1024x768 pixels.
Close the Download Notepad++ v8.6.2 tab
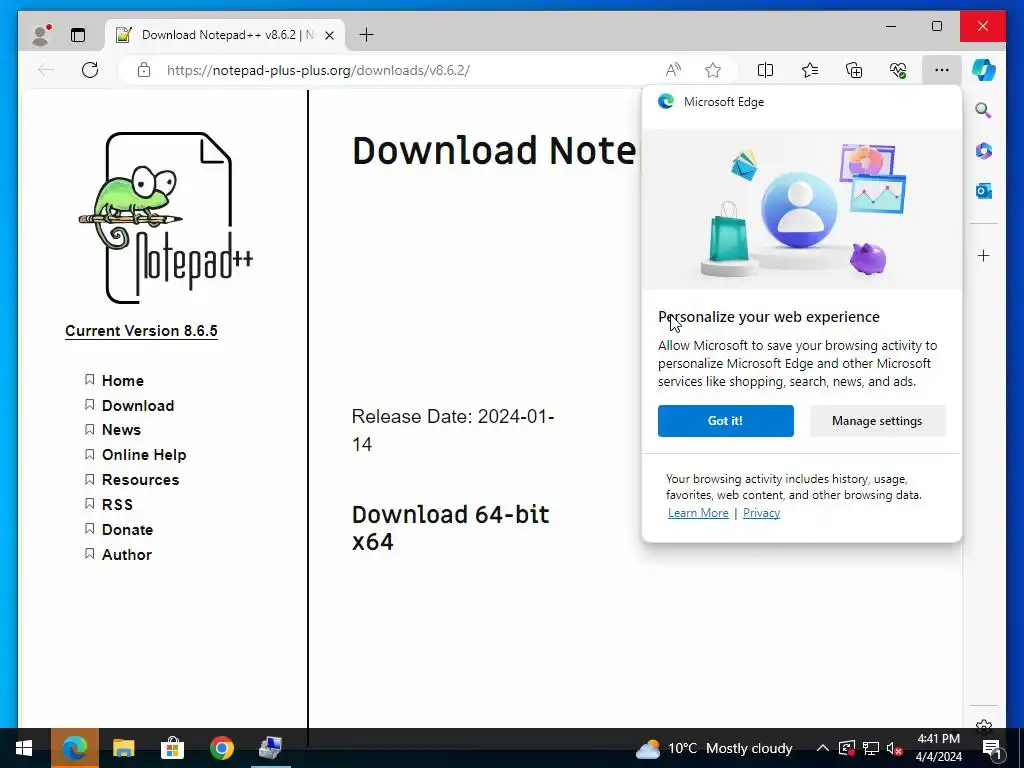click(x=330, y=35)
